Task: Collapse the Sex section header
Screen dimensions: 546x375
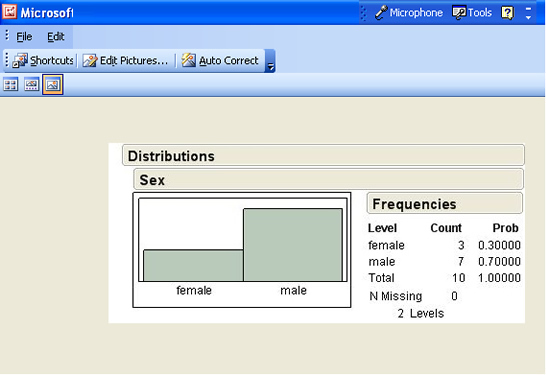Action: 328,179
